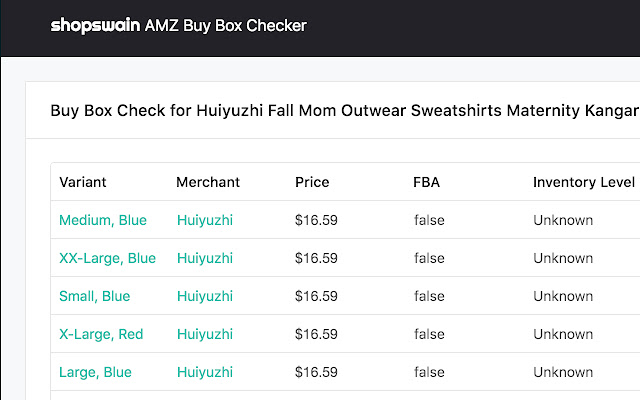Open the Medium, Blue variant link

click(103, 220)
